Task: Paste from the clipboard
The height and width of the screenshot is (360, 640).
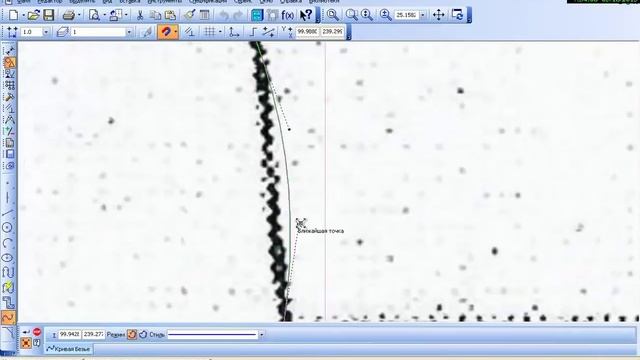Action: (x=170, y=16)
